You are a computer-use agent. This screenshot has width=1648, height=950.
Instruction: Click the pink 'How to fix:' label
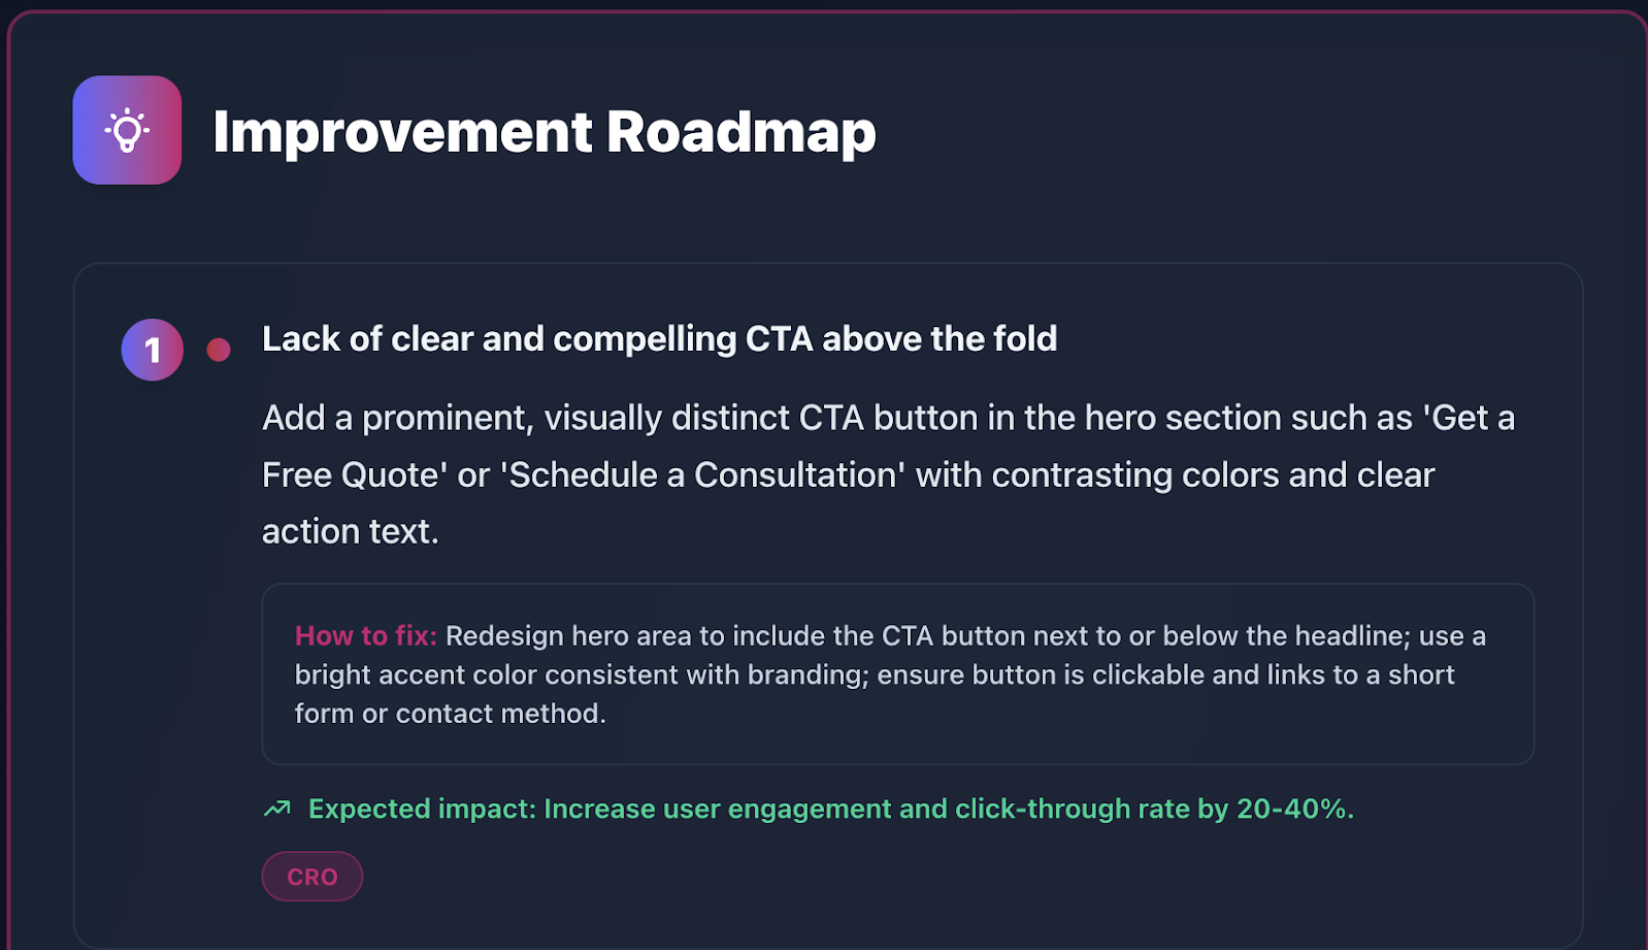(x=365, y=635)
